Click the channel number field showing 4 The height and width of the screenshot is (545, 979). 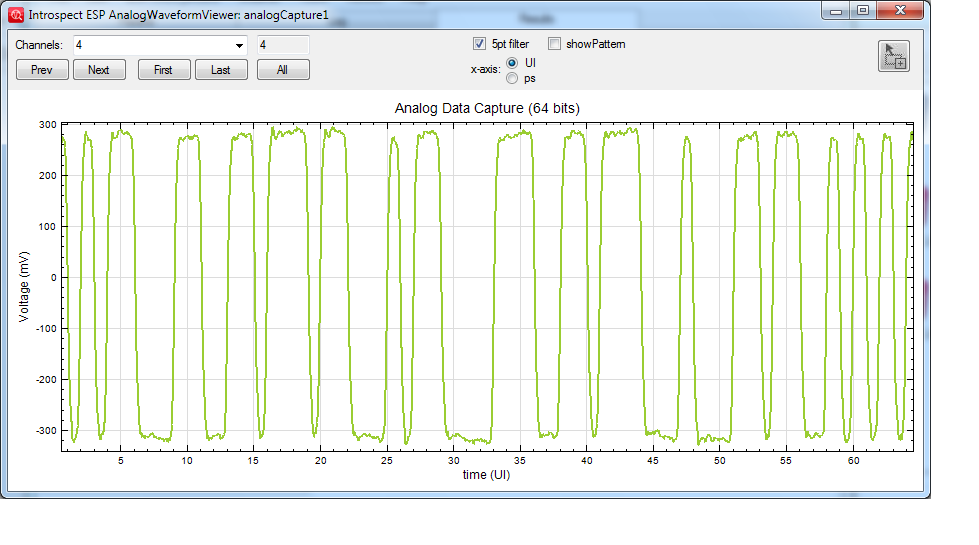[x=283, y=45]
